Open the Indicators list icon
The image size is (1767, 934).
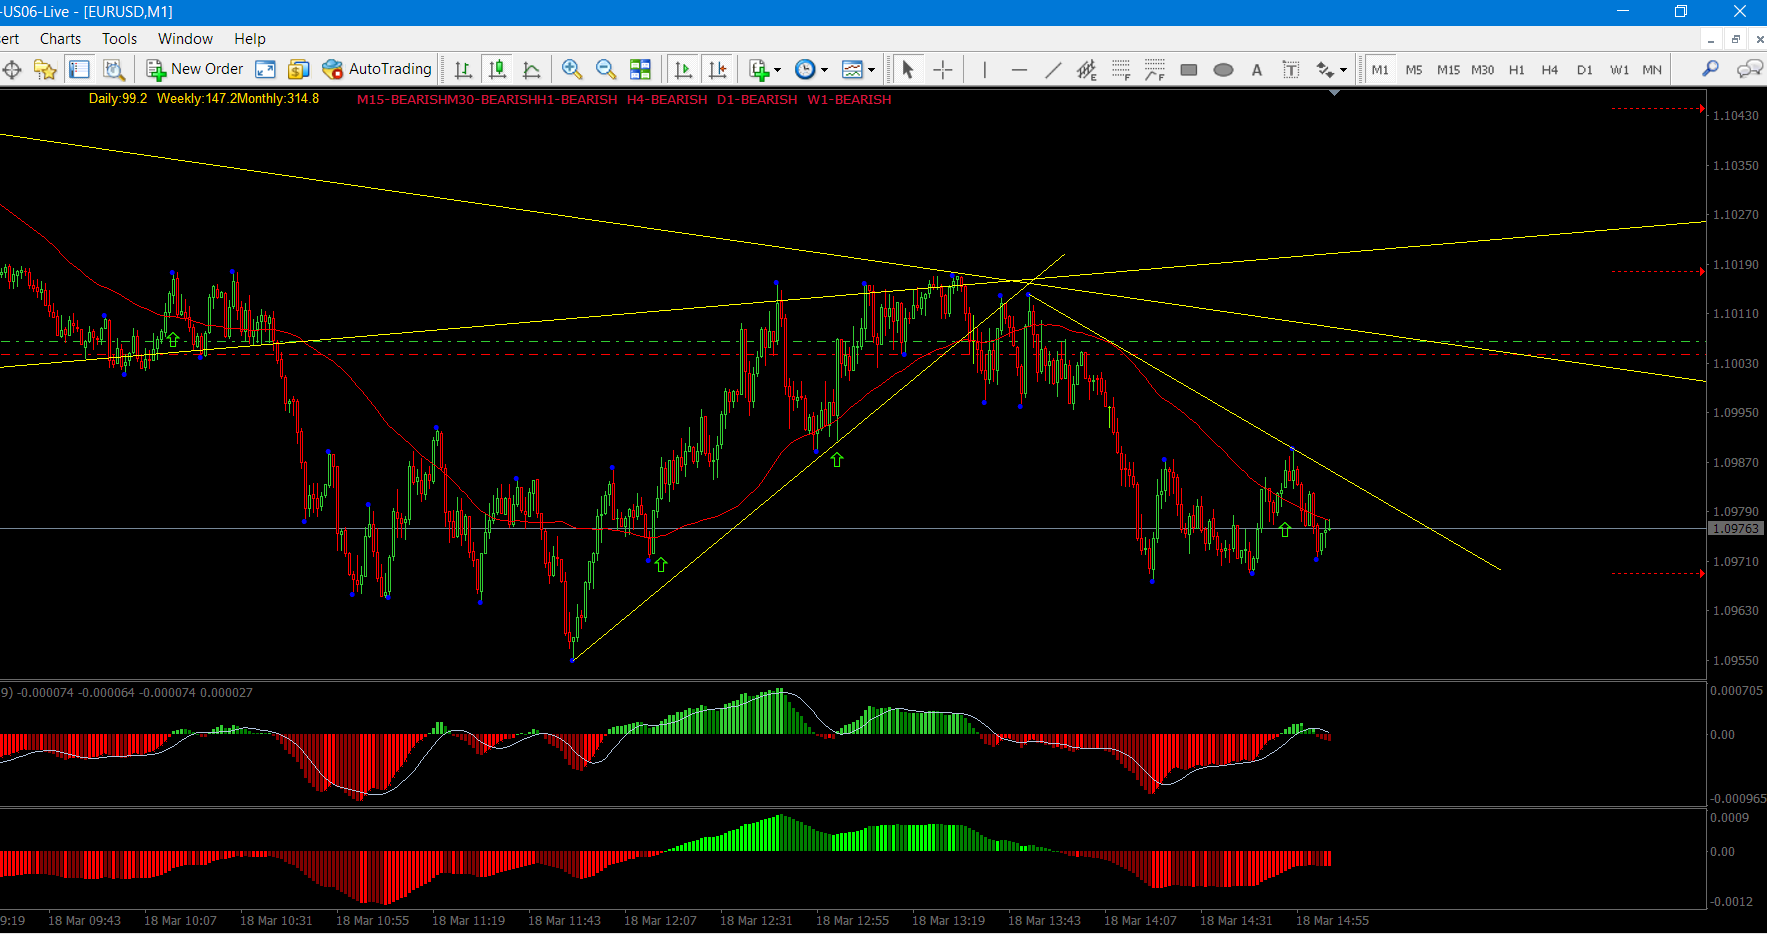click(759, 69)
